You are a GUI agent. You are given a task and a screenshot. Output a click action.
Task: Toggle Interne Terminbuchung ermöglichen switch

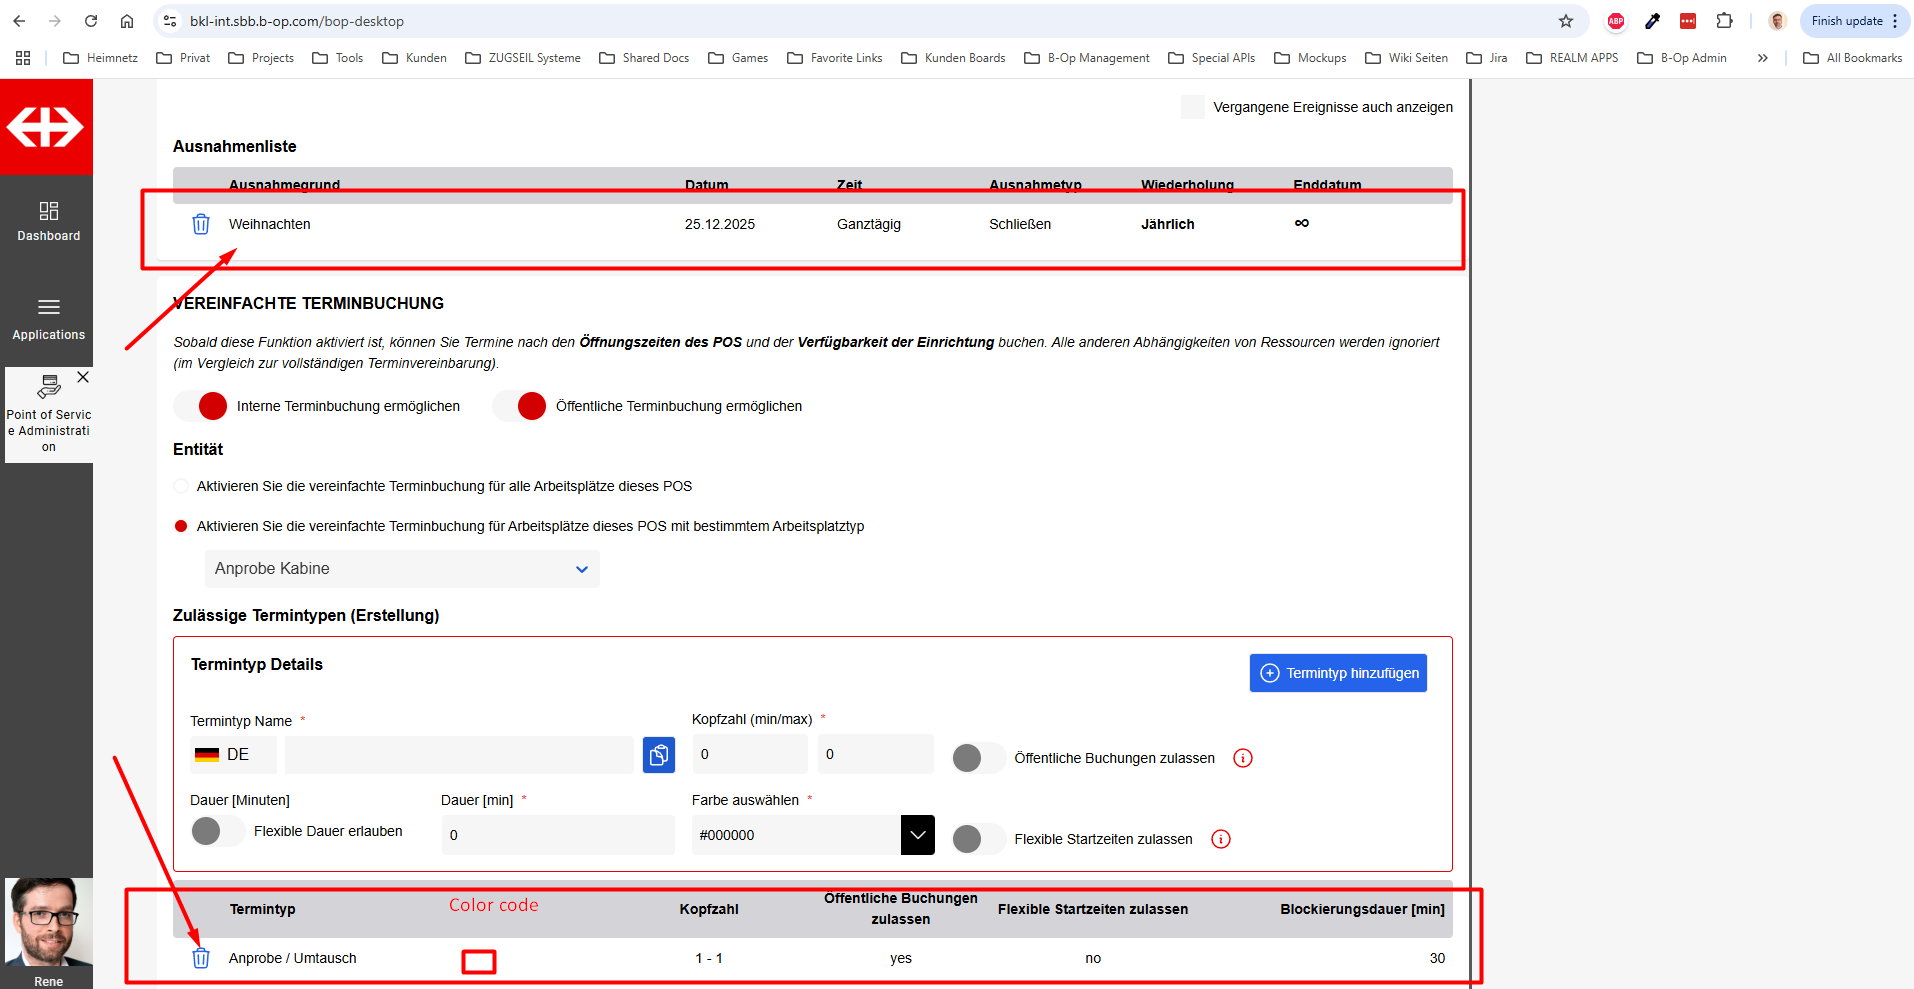click(x=202, y=406)
